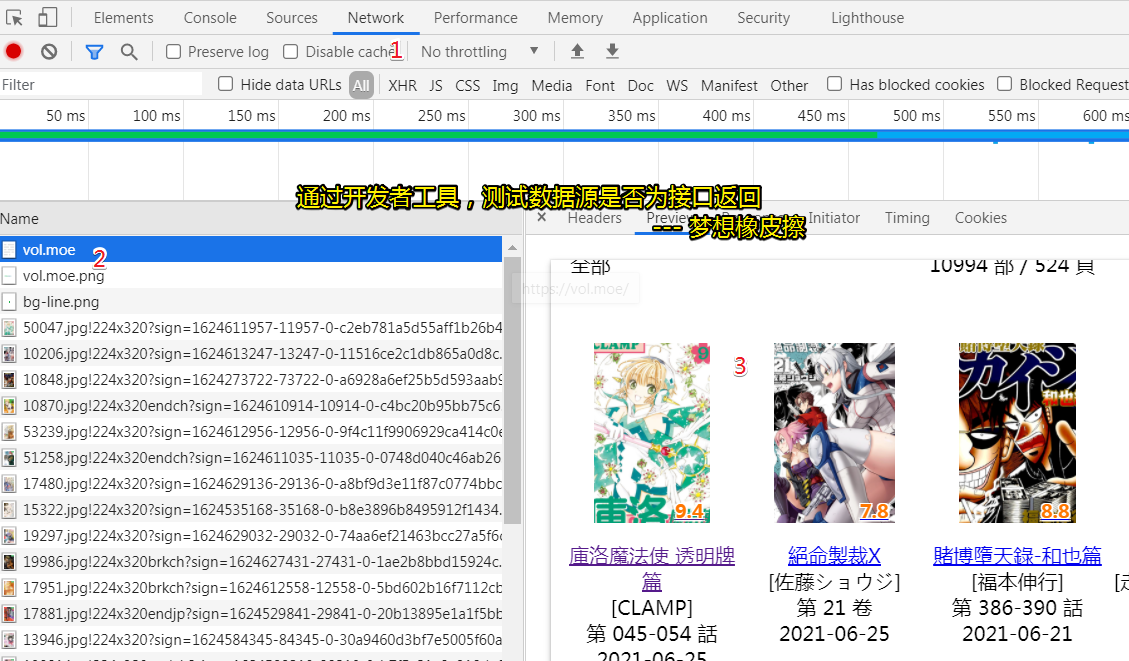Filter requests by Doc

tap(640, 86)
